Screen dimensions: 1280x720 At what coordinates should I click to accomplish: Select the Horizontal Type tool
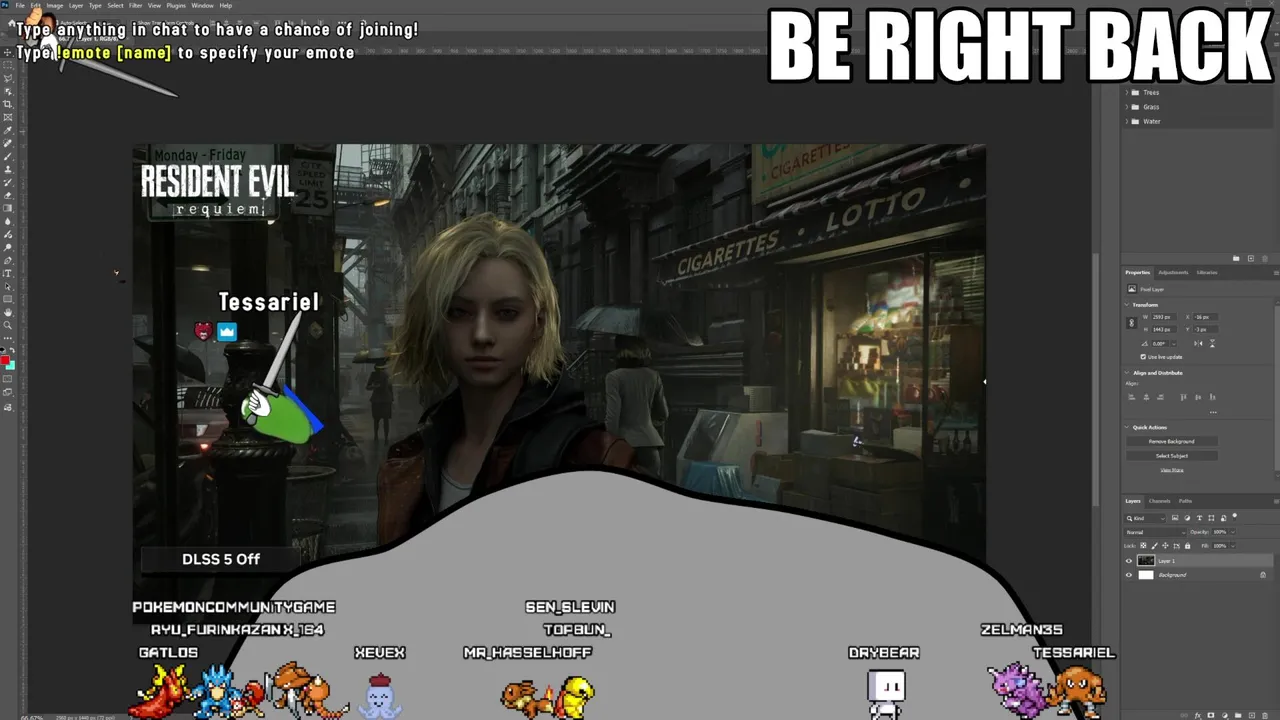point(7,273)
